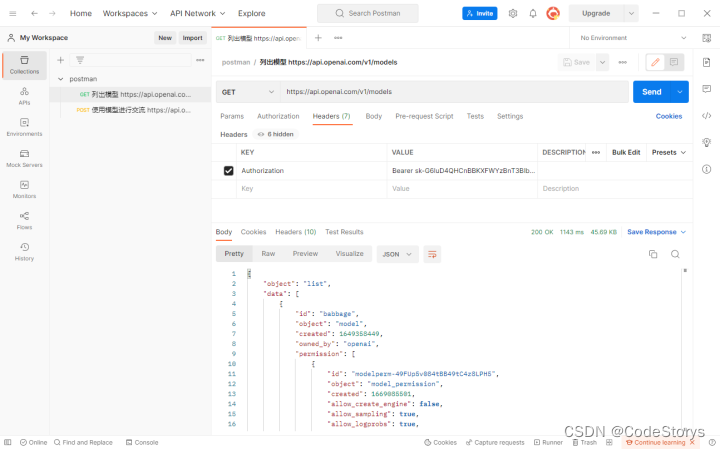The image size is (720, 449).
Task: Toggle line wrap icon in response
Action: tap(432, 254)
